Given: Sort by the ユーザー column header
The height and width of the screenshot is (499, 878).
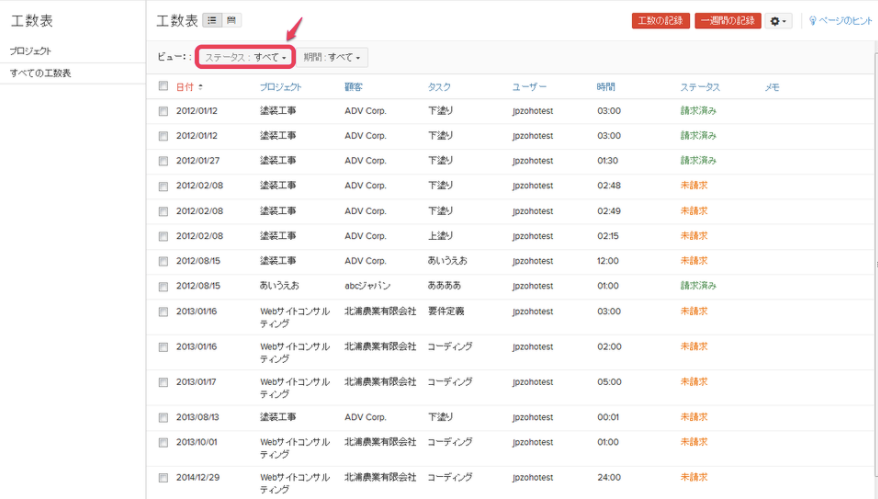Looking at the screenshot, I should [x=529, y=87].
